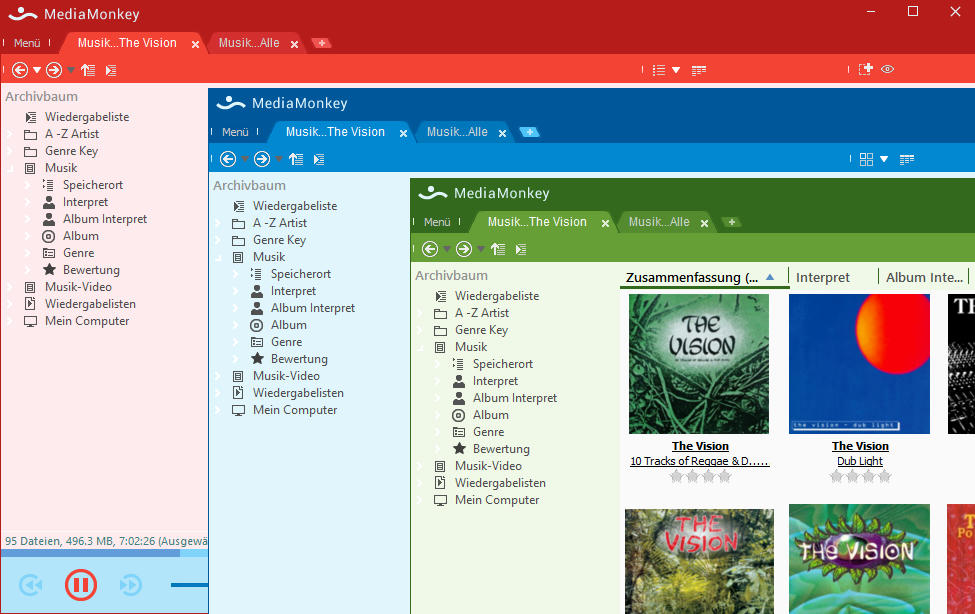Screen dimensions: 975x614
Task: Open back history dropdown in red window
Action: [x=37, y=70]
